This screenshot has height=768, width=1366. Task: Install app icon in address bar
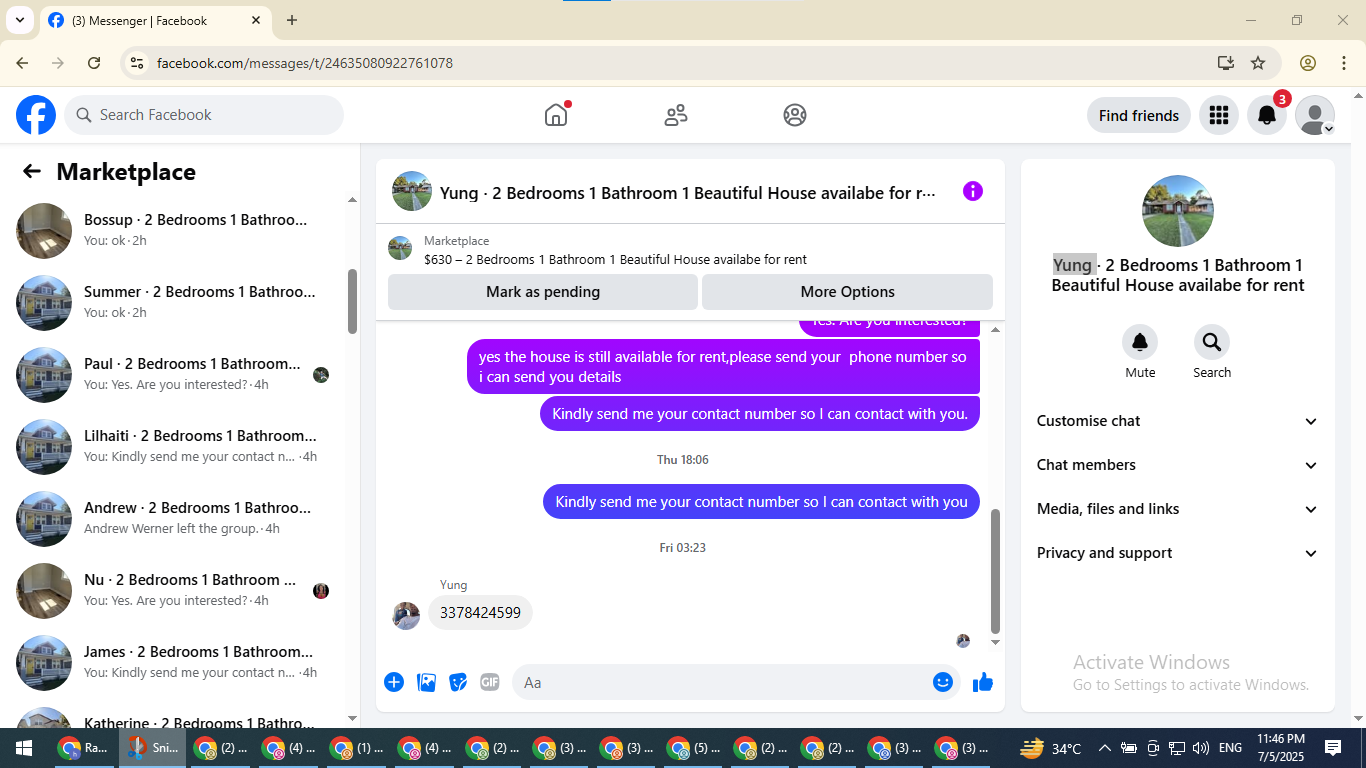pyautogui.click(x=1226, y=63)
